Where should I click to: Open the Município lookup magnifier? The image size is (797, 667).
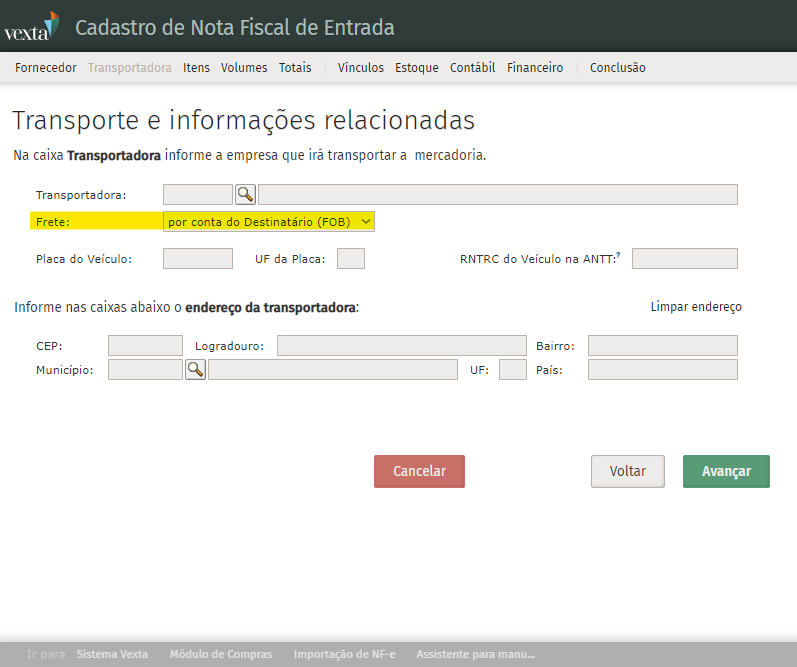pos(195,370)
